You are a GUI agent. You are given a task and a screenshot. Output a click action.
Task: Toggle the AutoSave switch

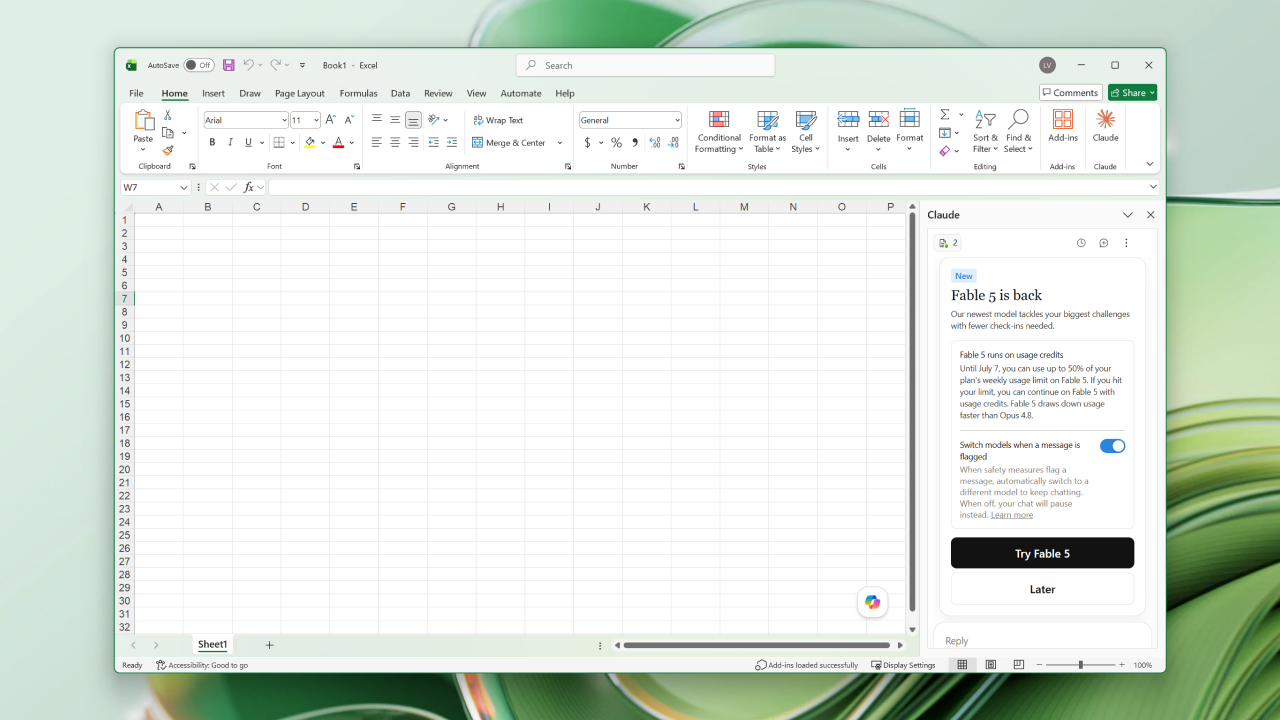(199, 65)
